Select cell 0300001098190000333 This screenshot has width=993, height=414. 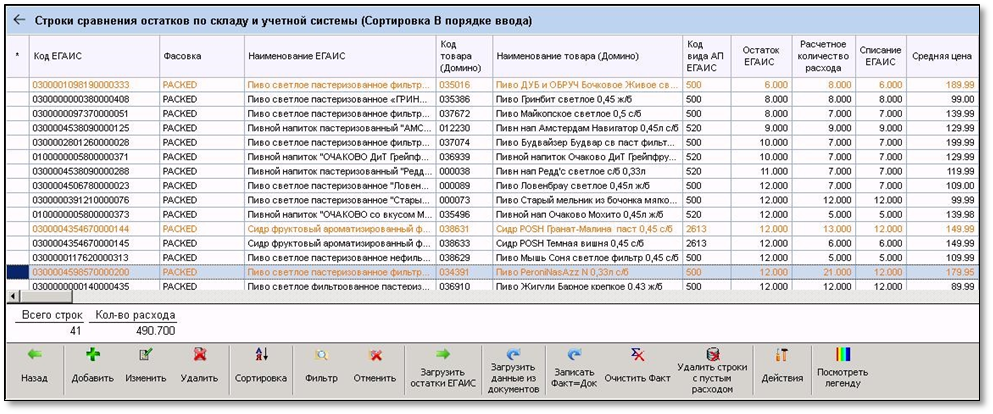click(94, 84)
